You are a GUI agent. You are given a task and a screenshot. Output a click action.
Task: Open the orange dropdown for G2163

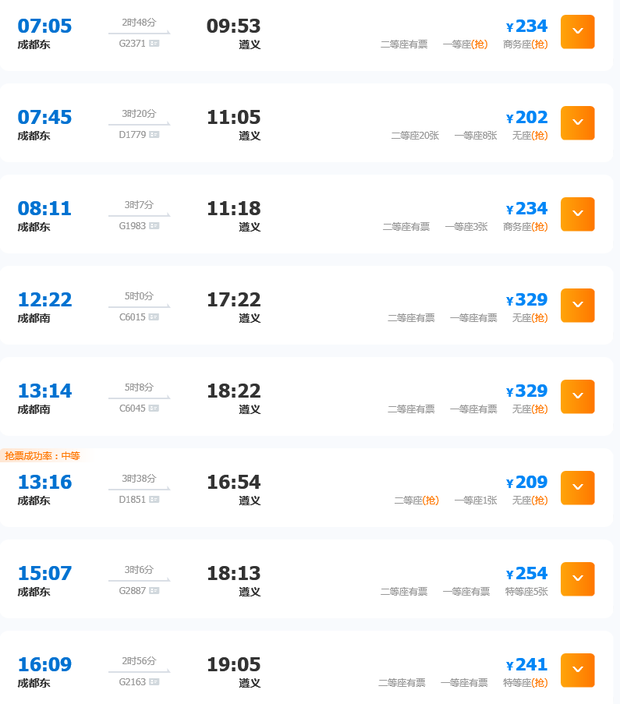coord(577,670)
